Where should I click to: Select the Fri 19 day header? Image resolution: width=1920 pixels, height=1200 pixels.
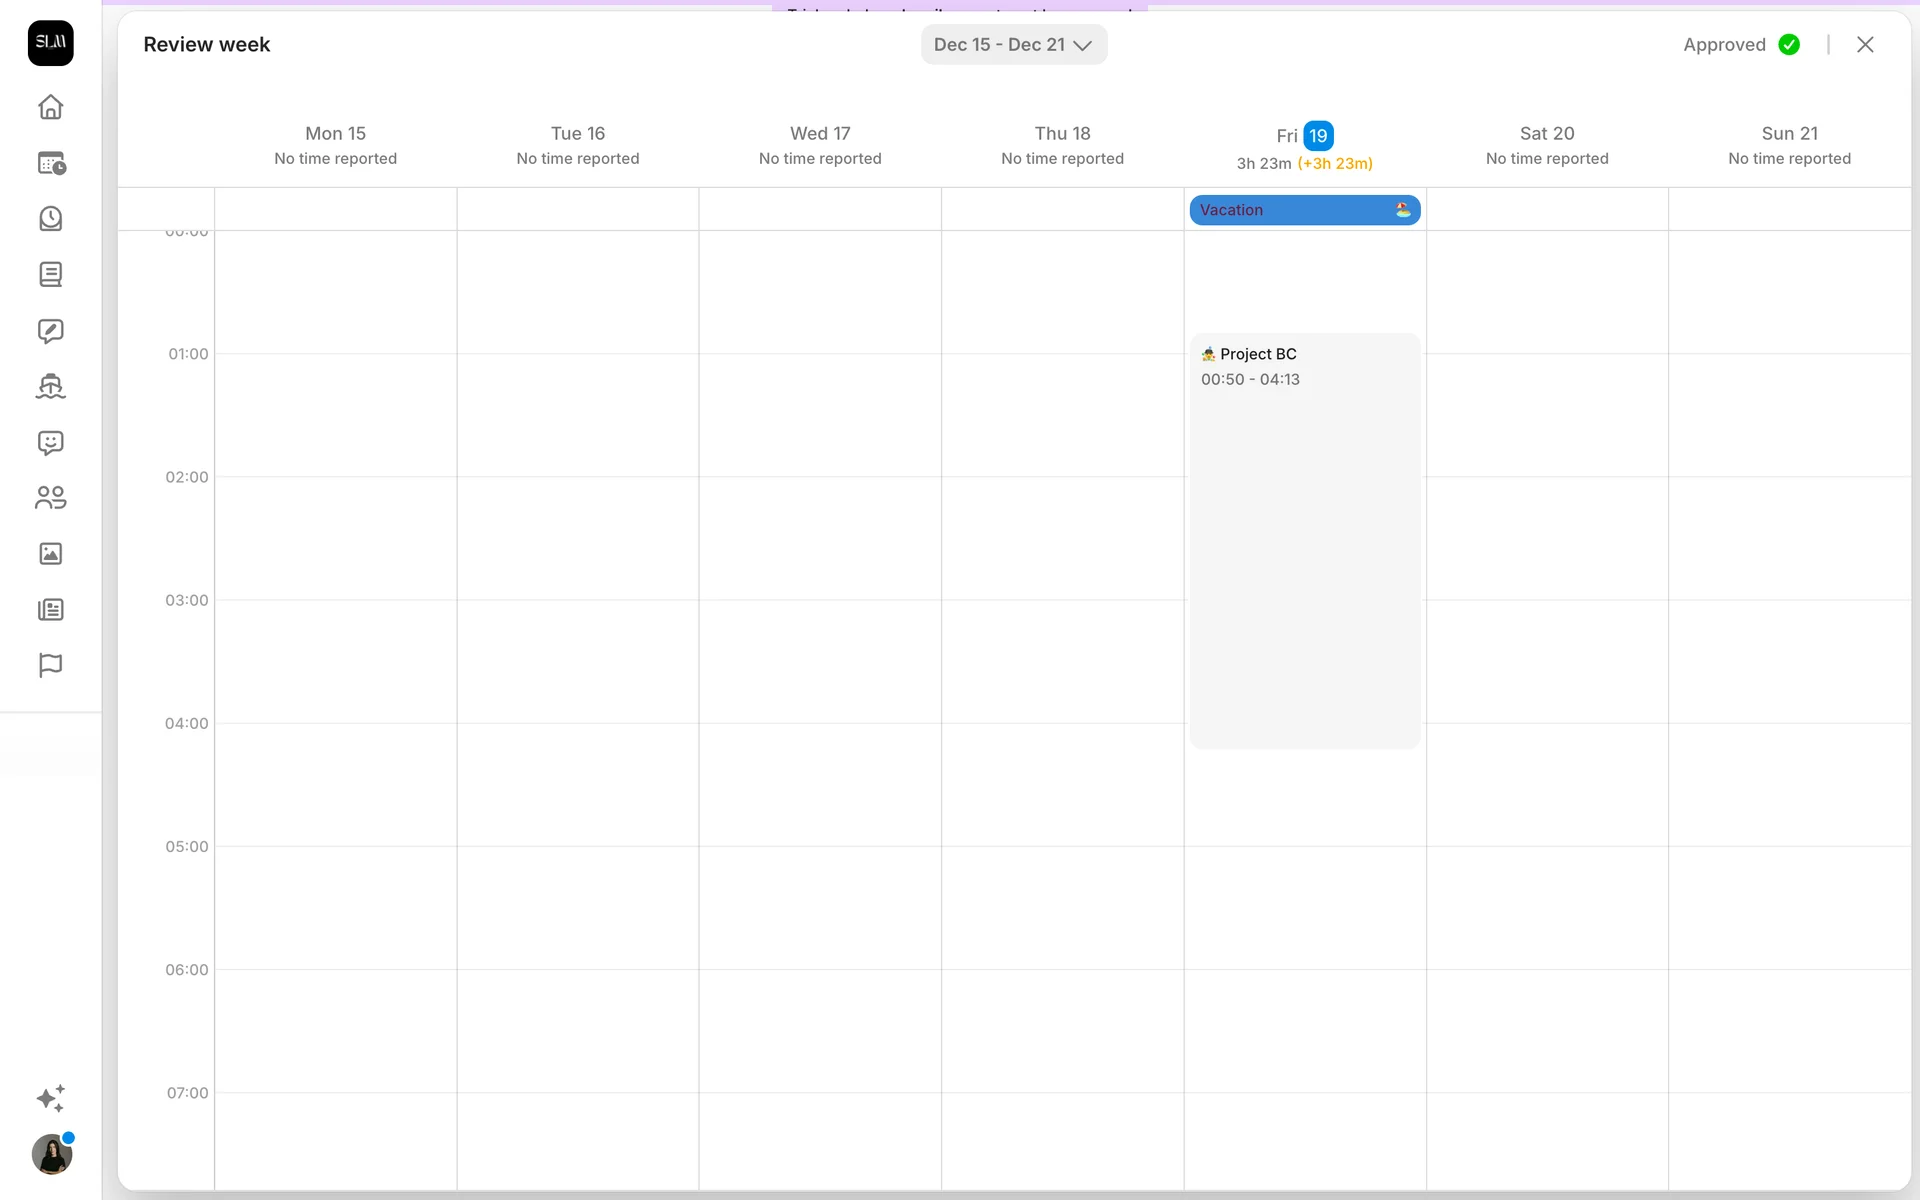click(1305, 136)
